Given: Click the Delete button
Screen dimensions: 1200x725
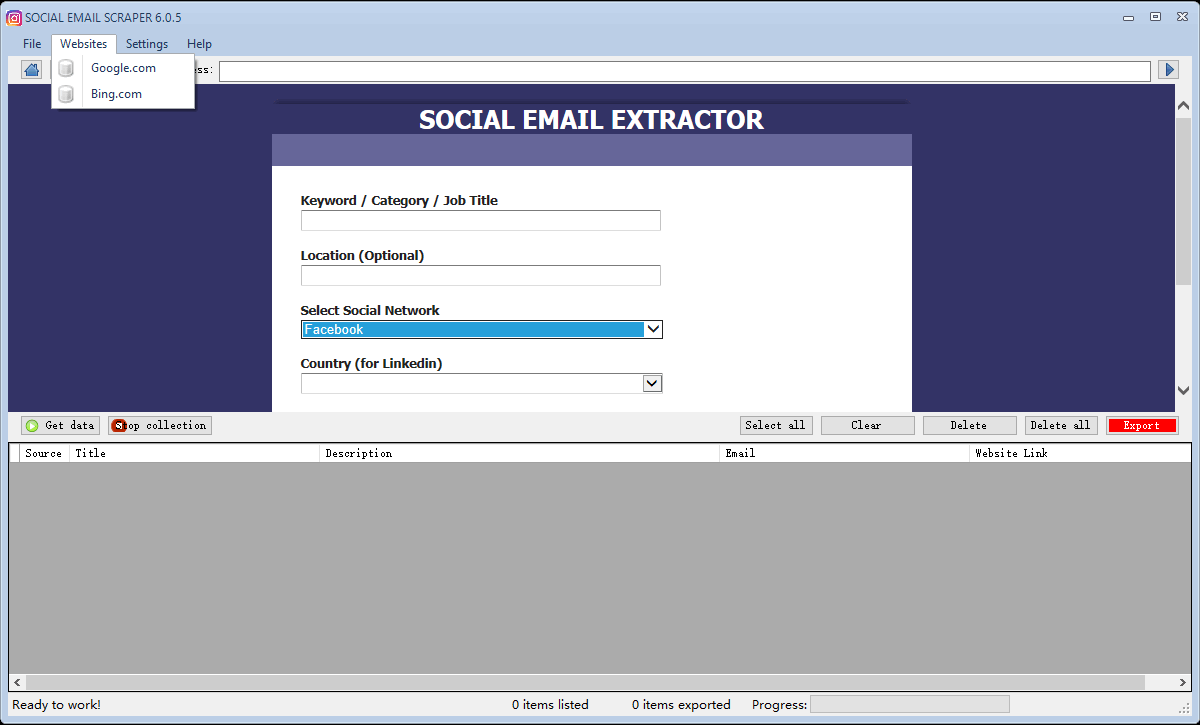Looking at the screenshot, I should (x=970, y=425).
